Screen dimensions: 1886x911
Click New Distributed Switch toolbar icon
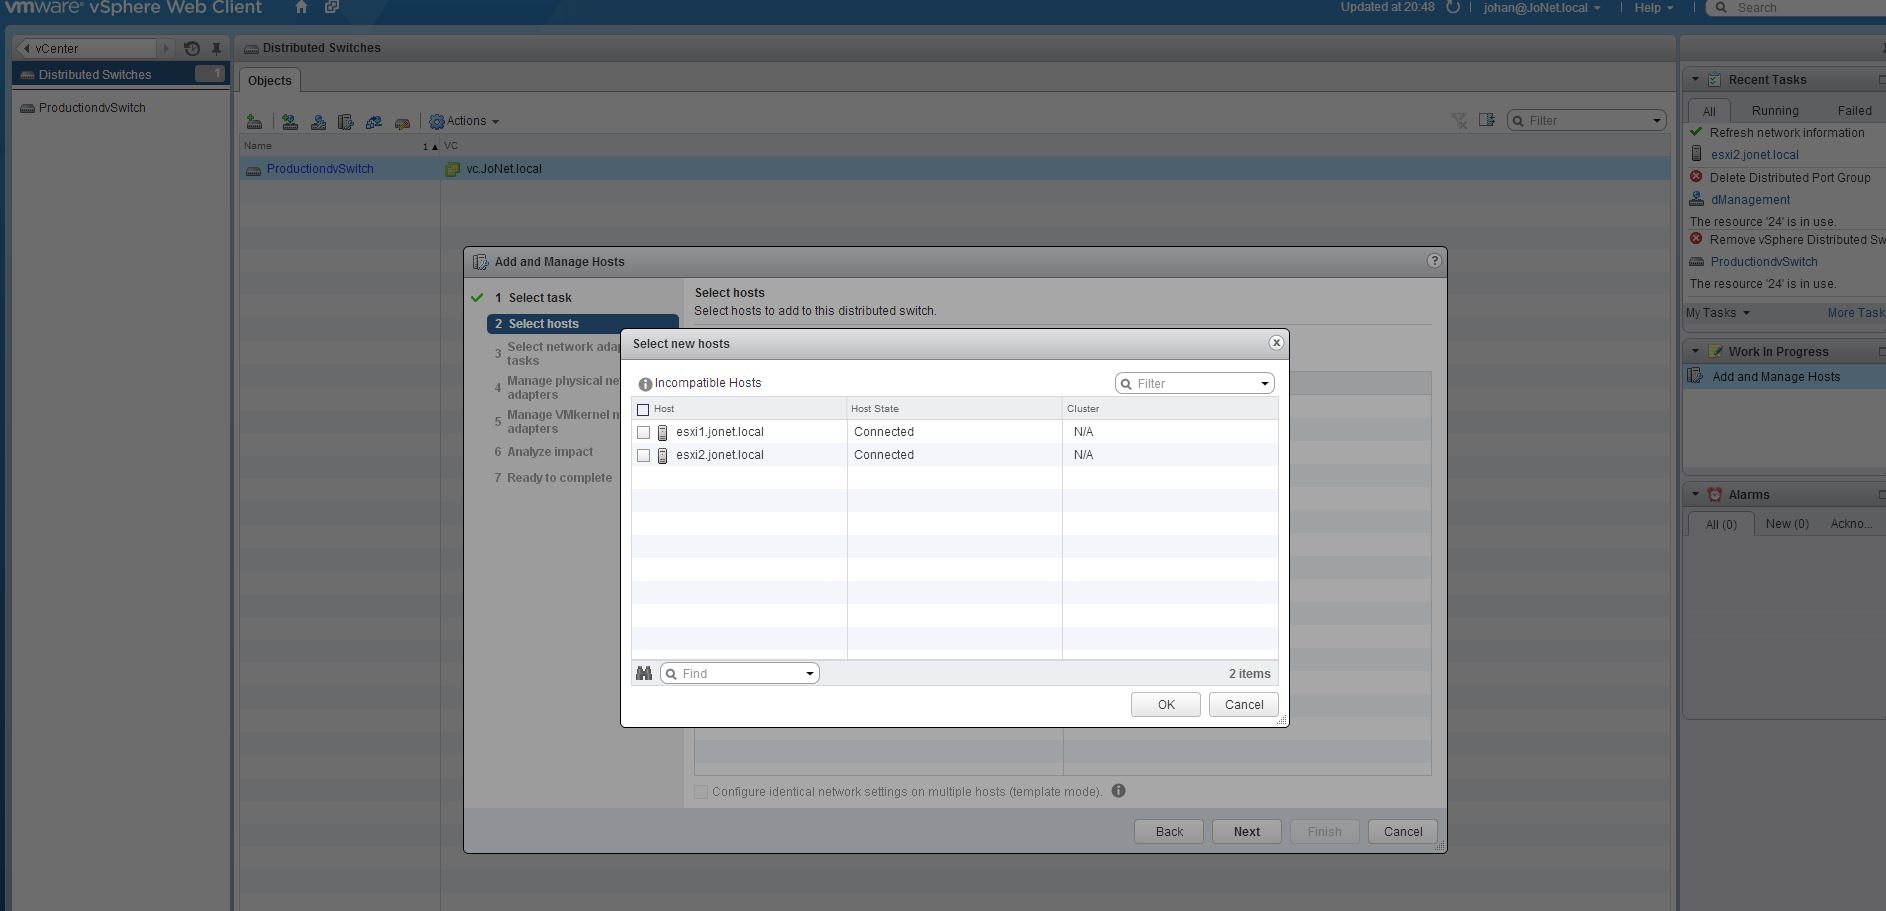[x=255, y=122]
